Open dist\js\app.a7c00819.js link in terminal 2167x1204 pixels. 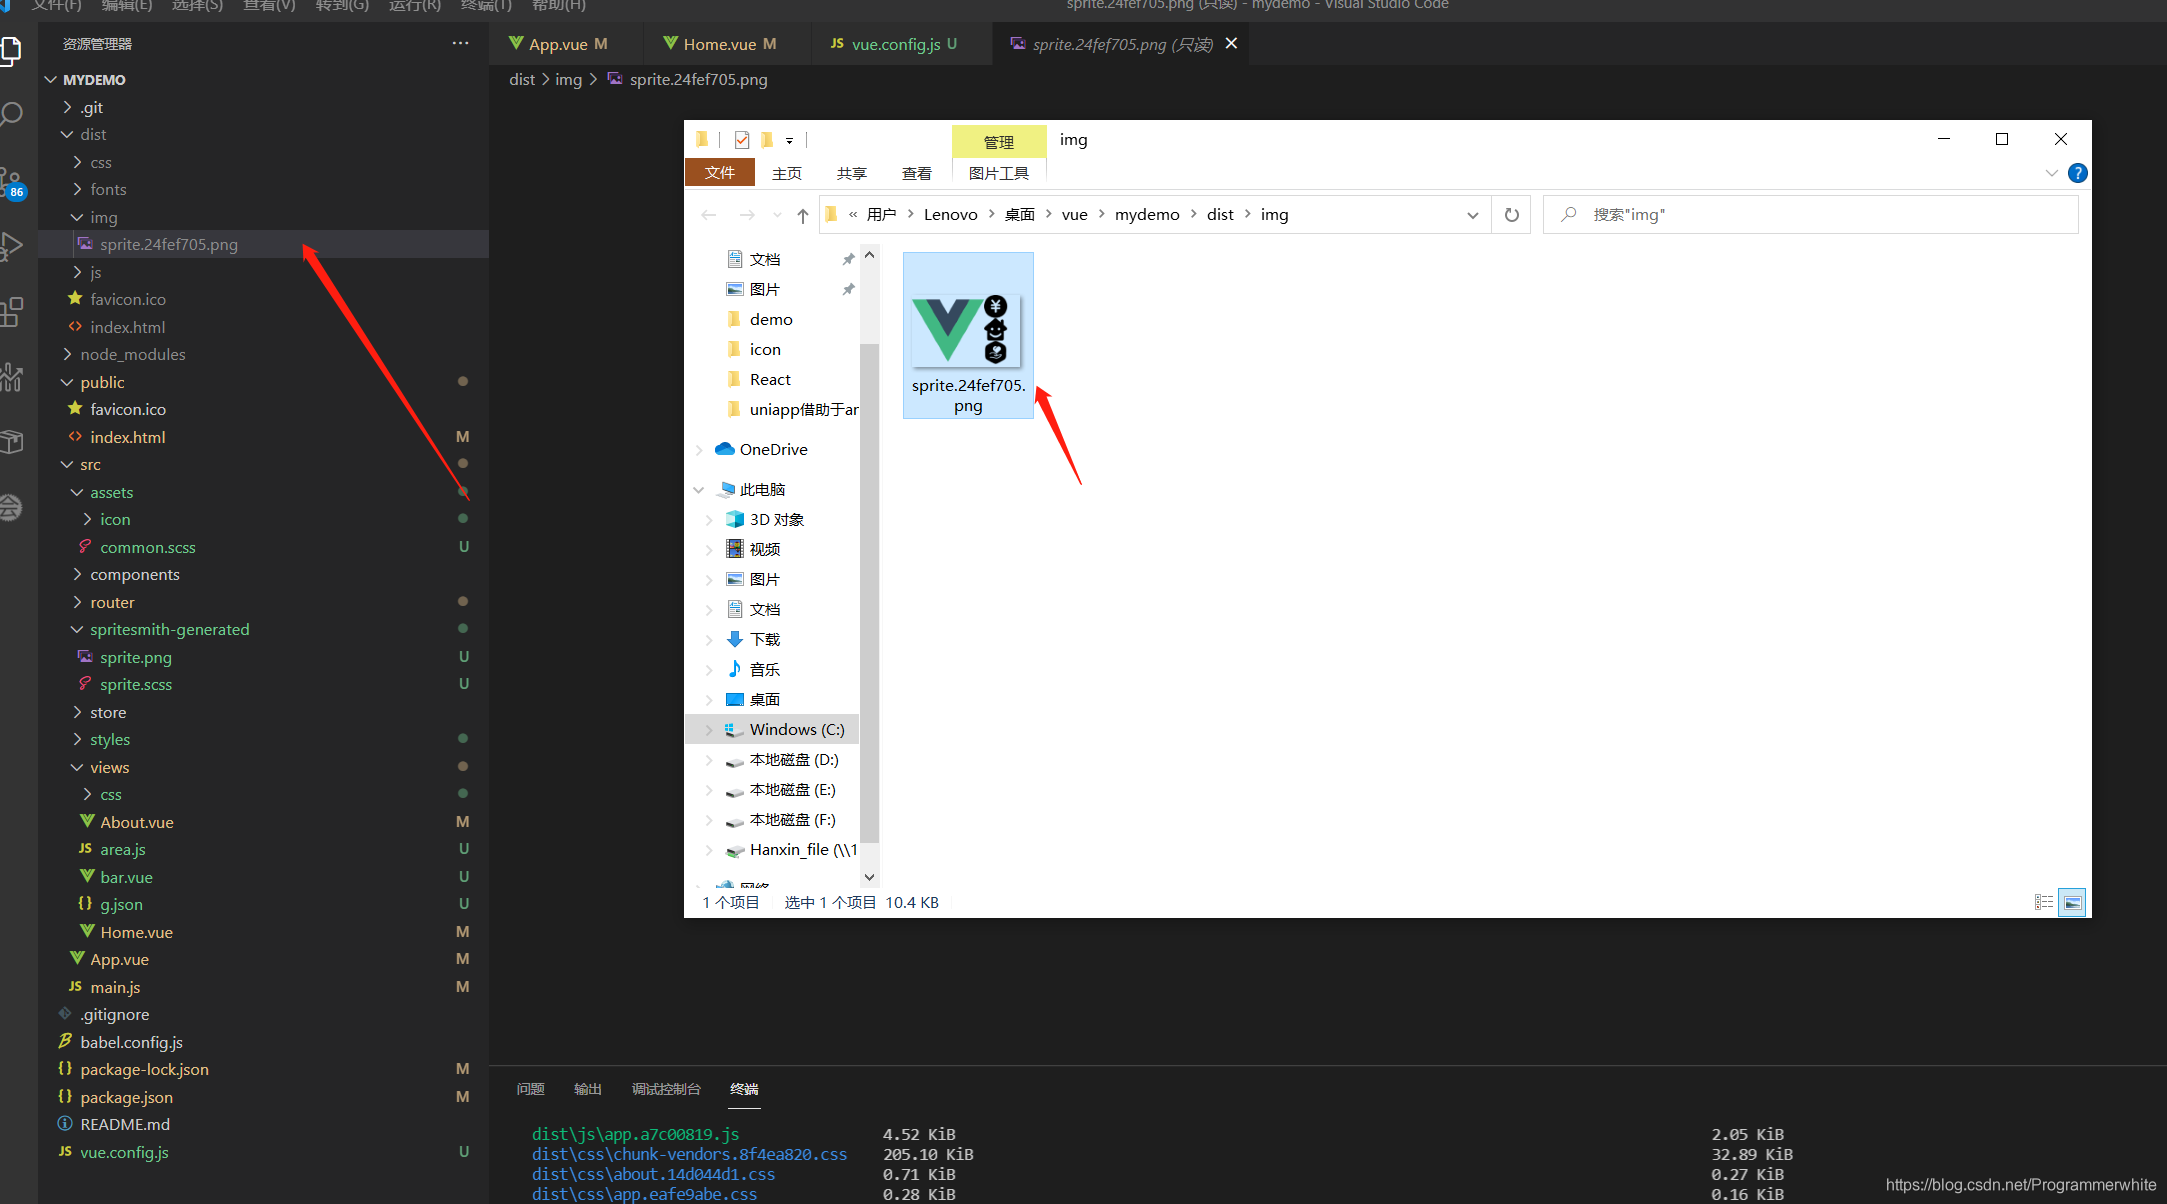tap(635, 1134)
